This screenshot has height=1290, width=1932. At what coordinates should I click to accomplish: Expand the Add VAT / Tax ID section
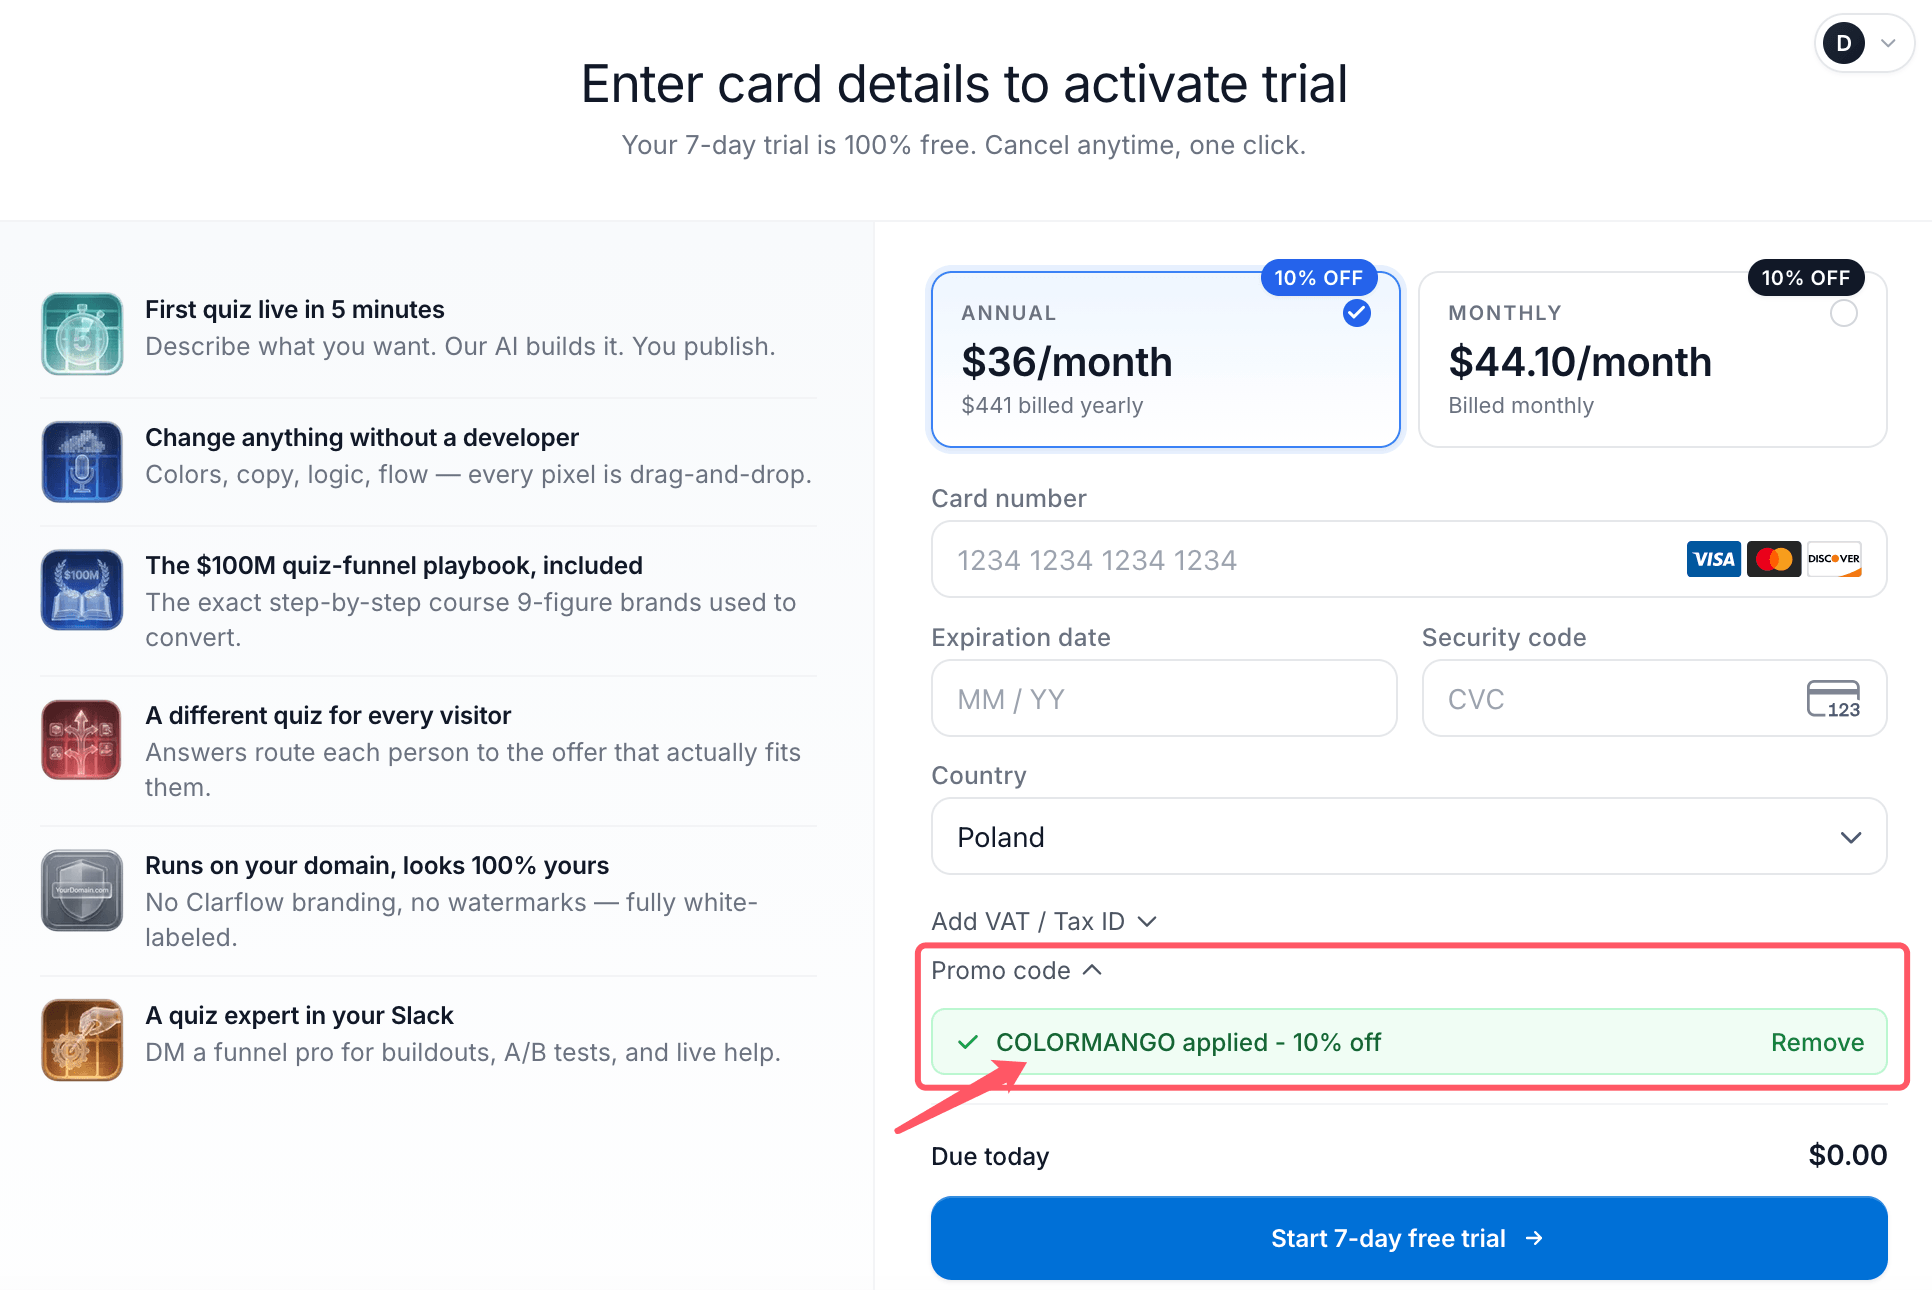(x=1044, y=921)
